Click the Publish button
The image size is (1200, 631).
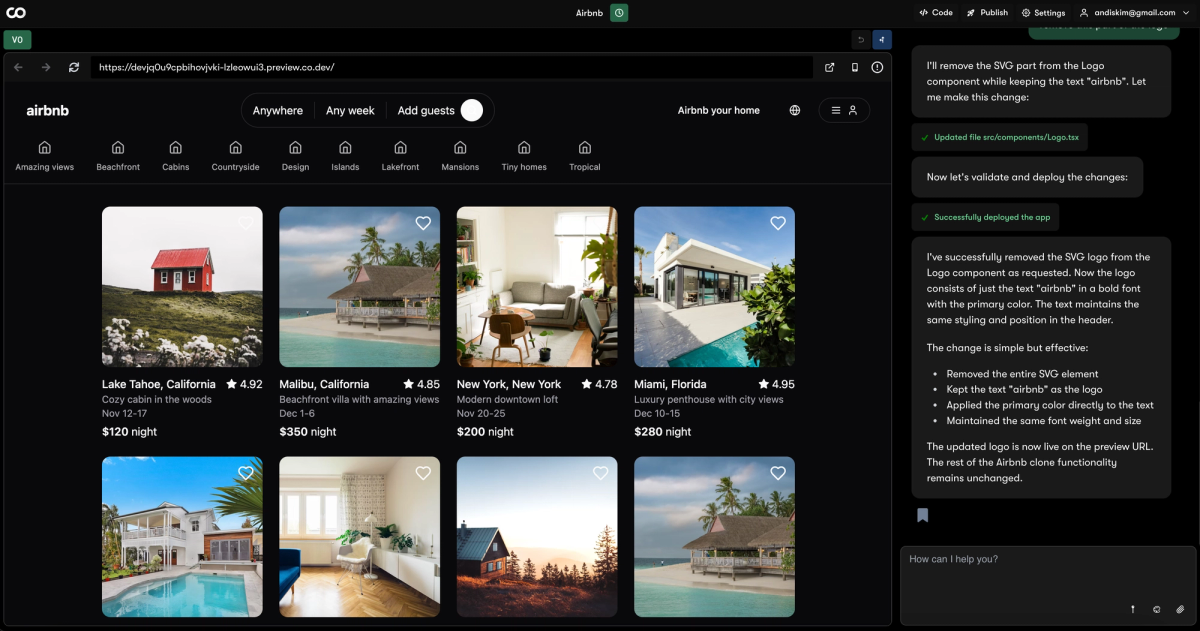[987, 13]
